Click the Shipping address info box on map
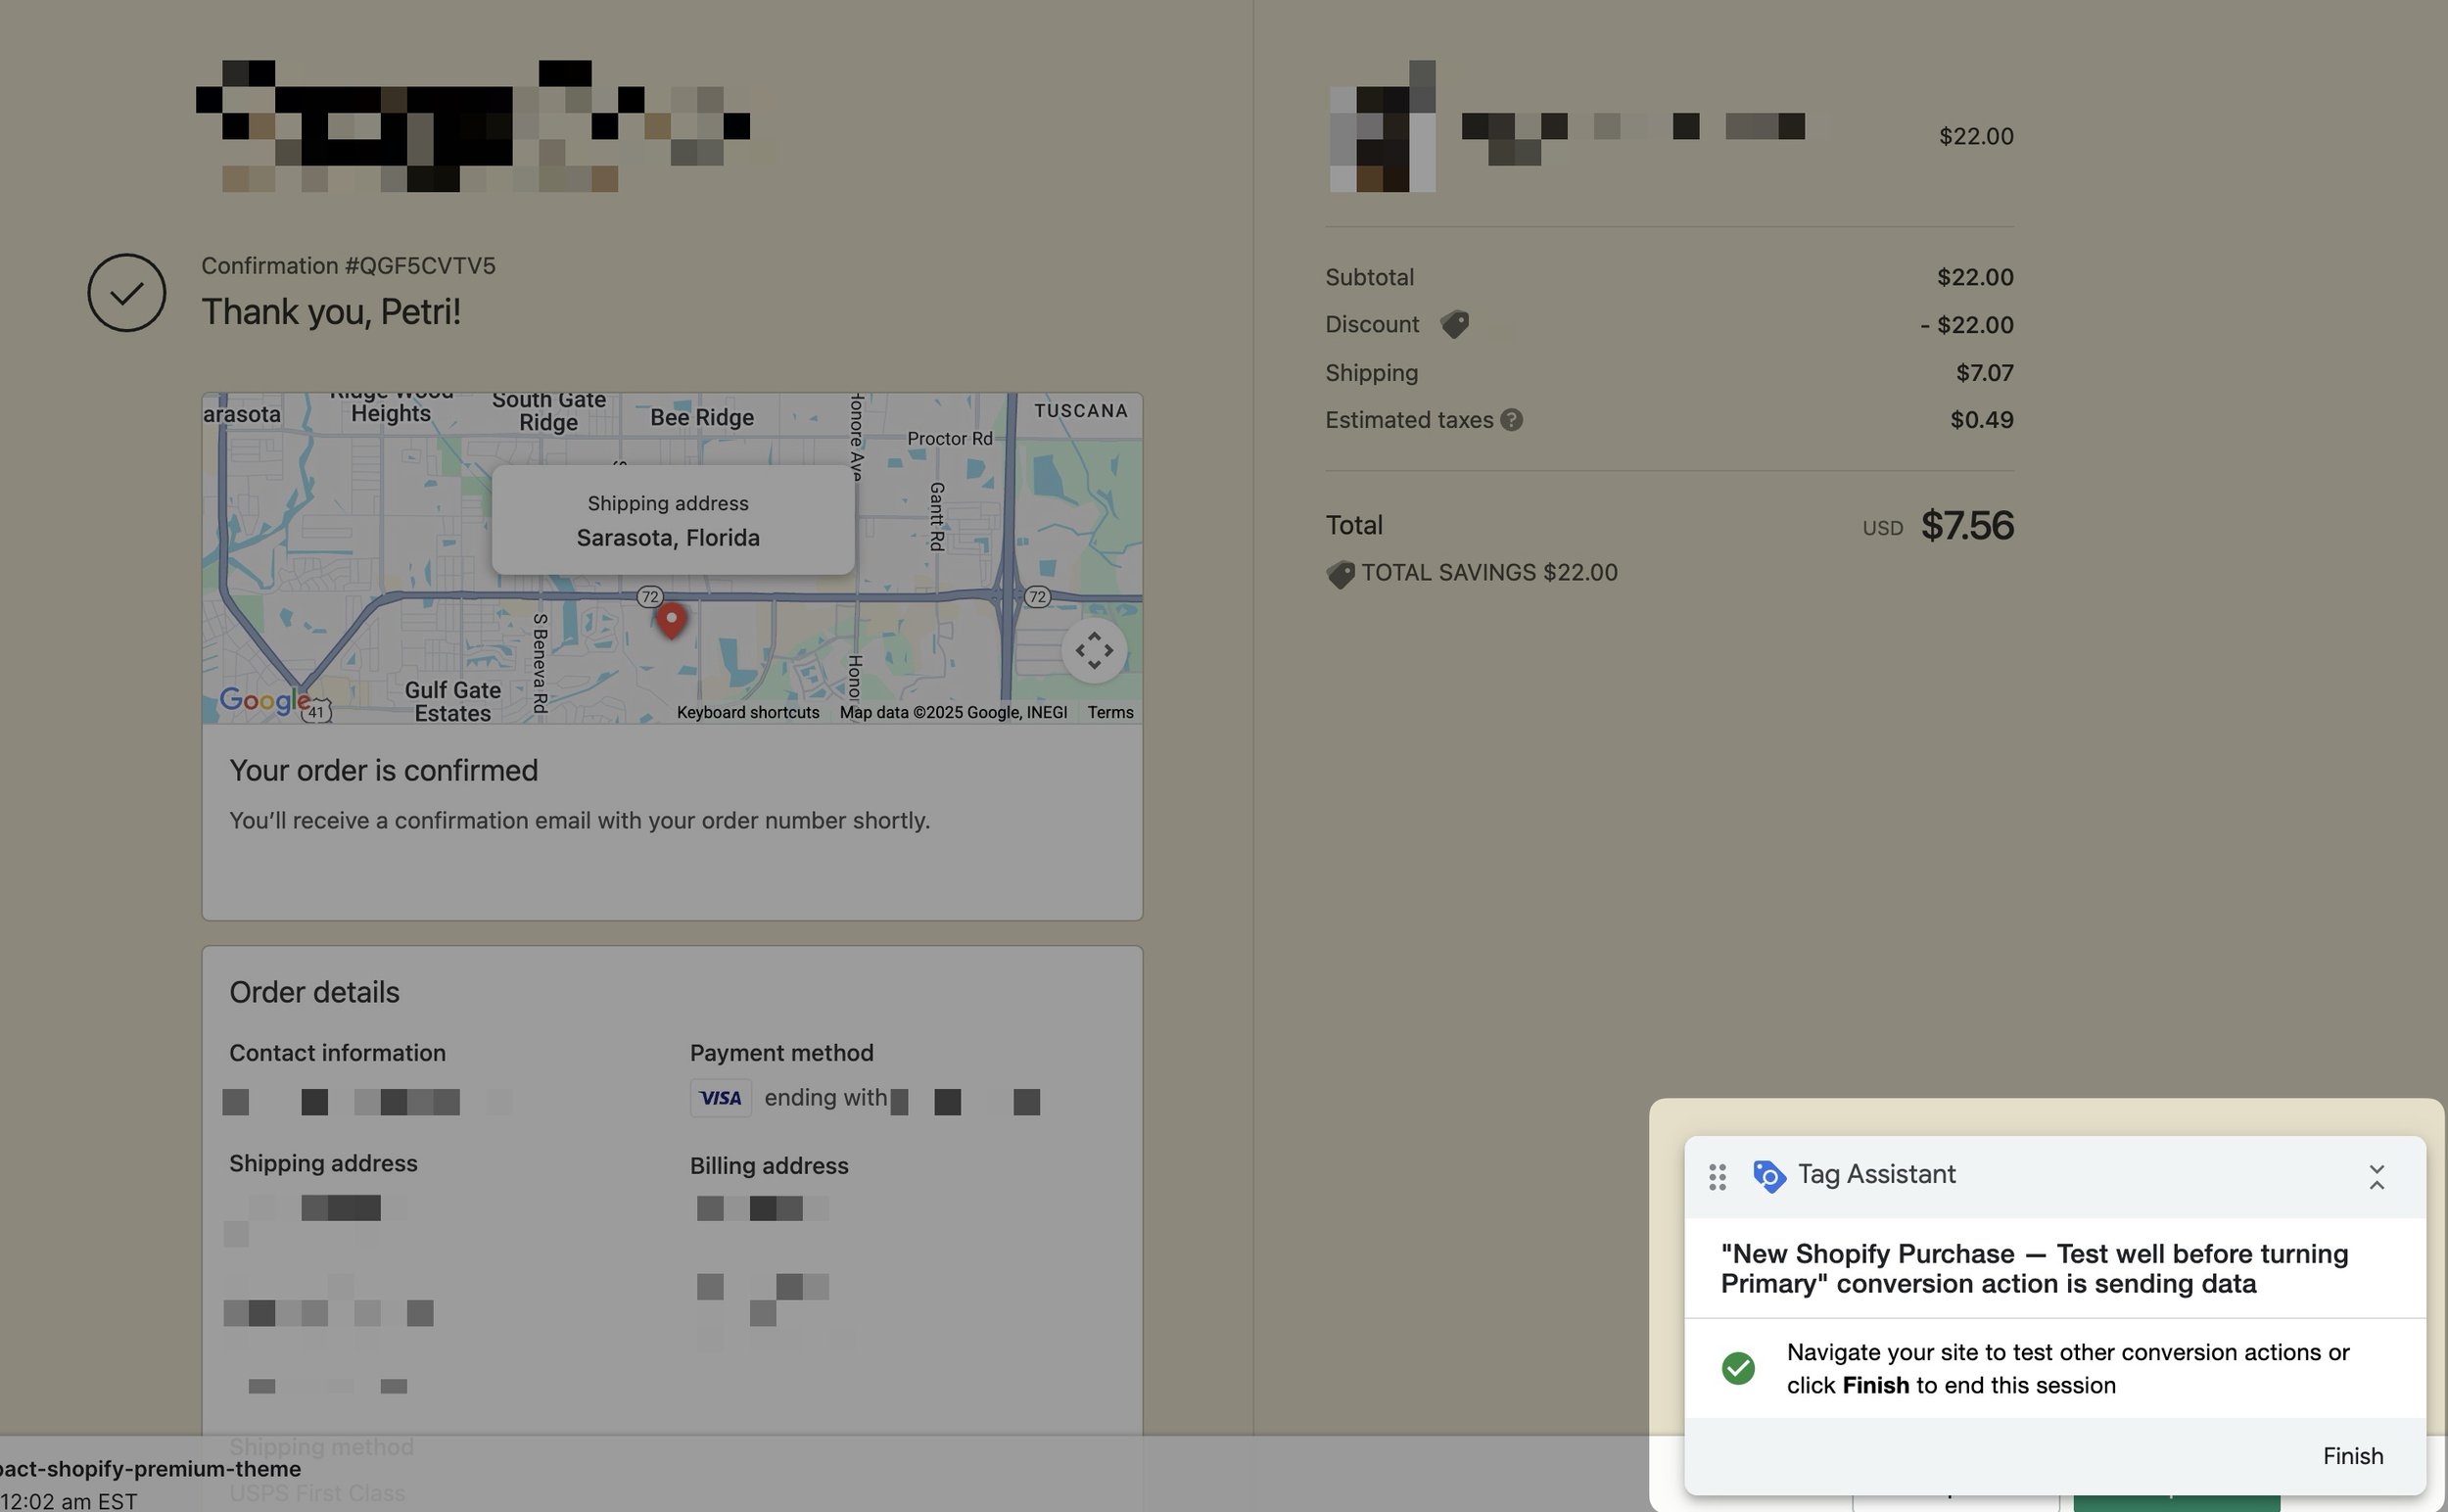Image resolution: width=2448 pixels, height=1512 pixels. (x=671, y=519)
